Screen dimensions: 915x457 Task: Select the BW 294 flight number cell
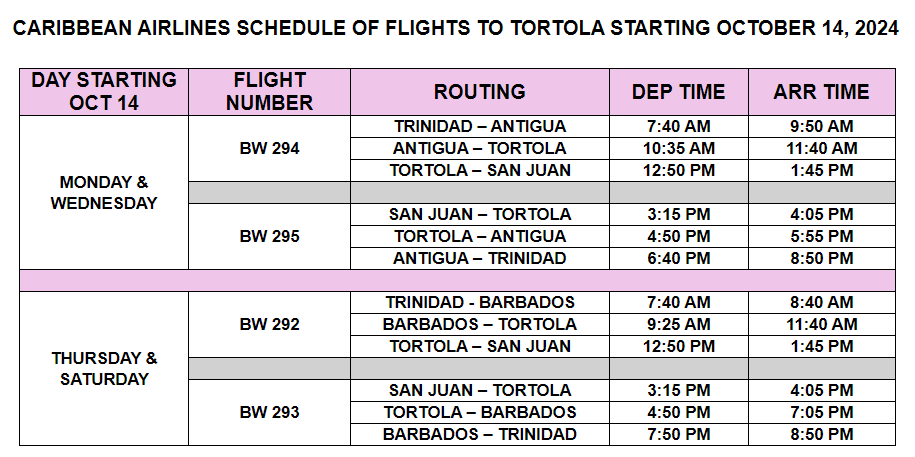(270, 148)
